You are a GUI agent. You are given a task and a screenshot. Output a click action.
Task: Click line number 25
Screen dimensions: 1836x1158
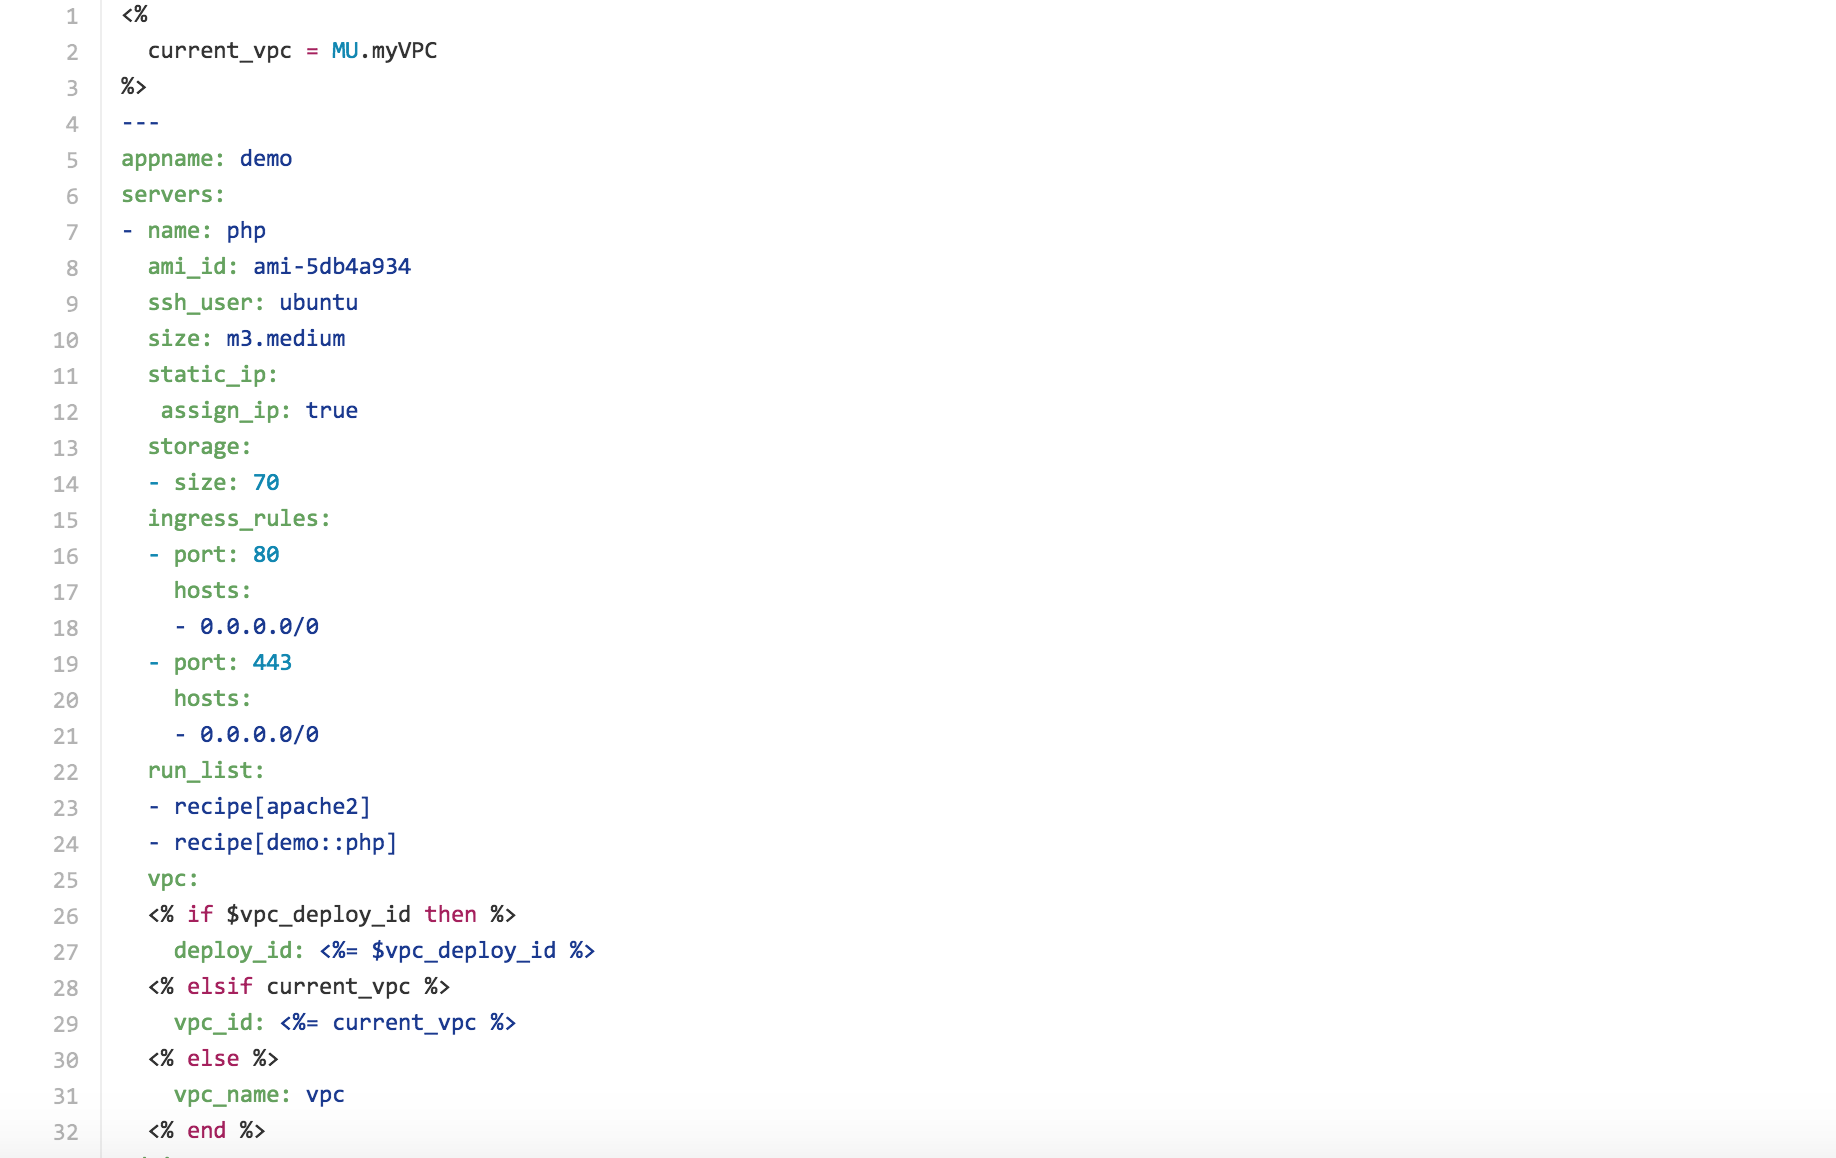tap(66, 880)
